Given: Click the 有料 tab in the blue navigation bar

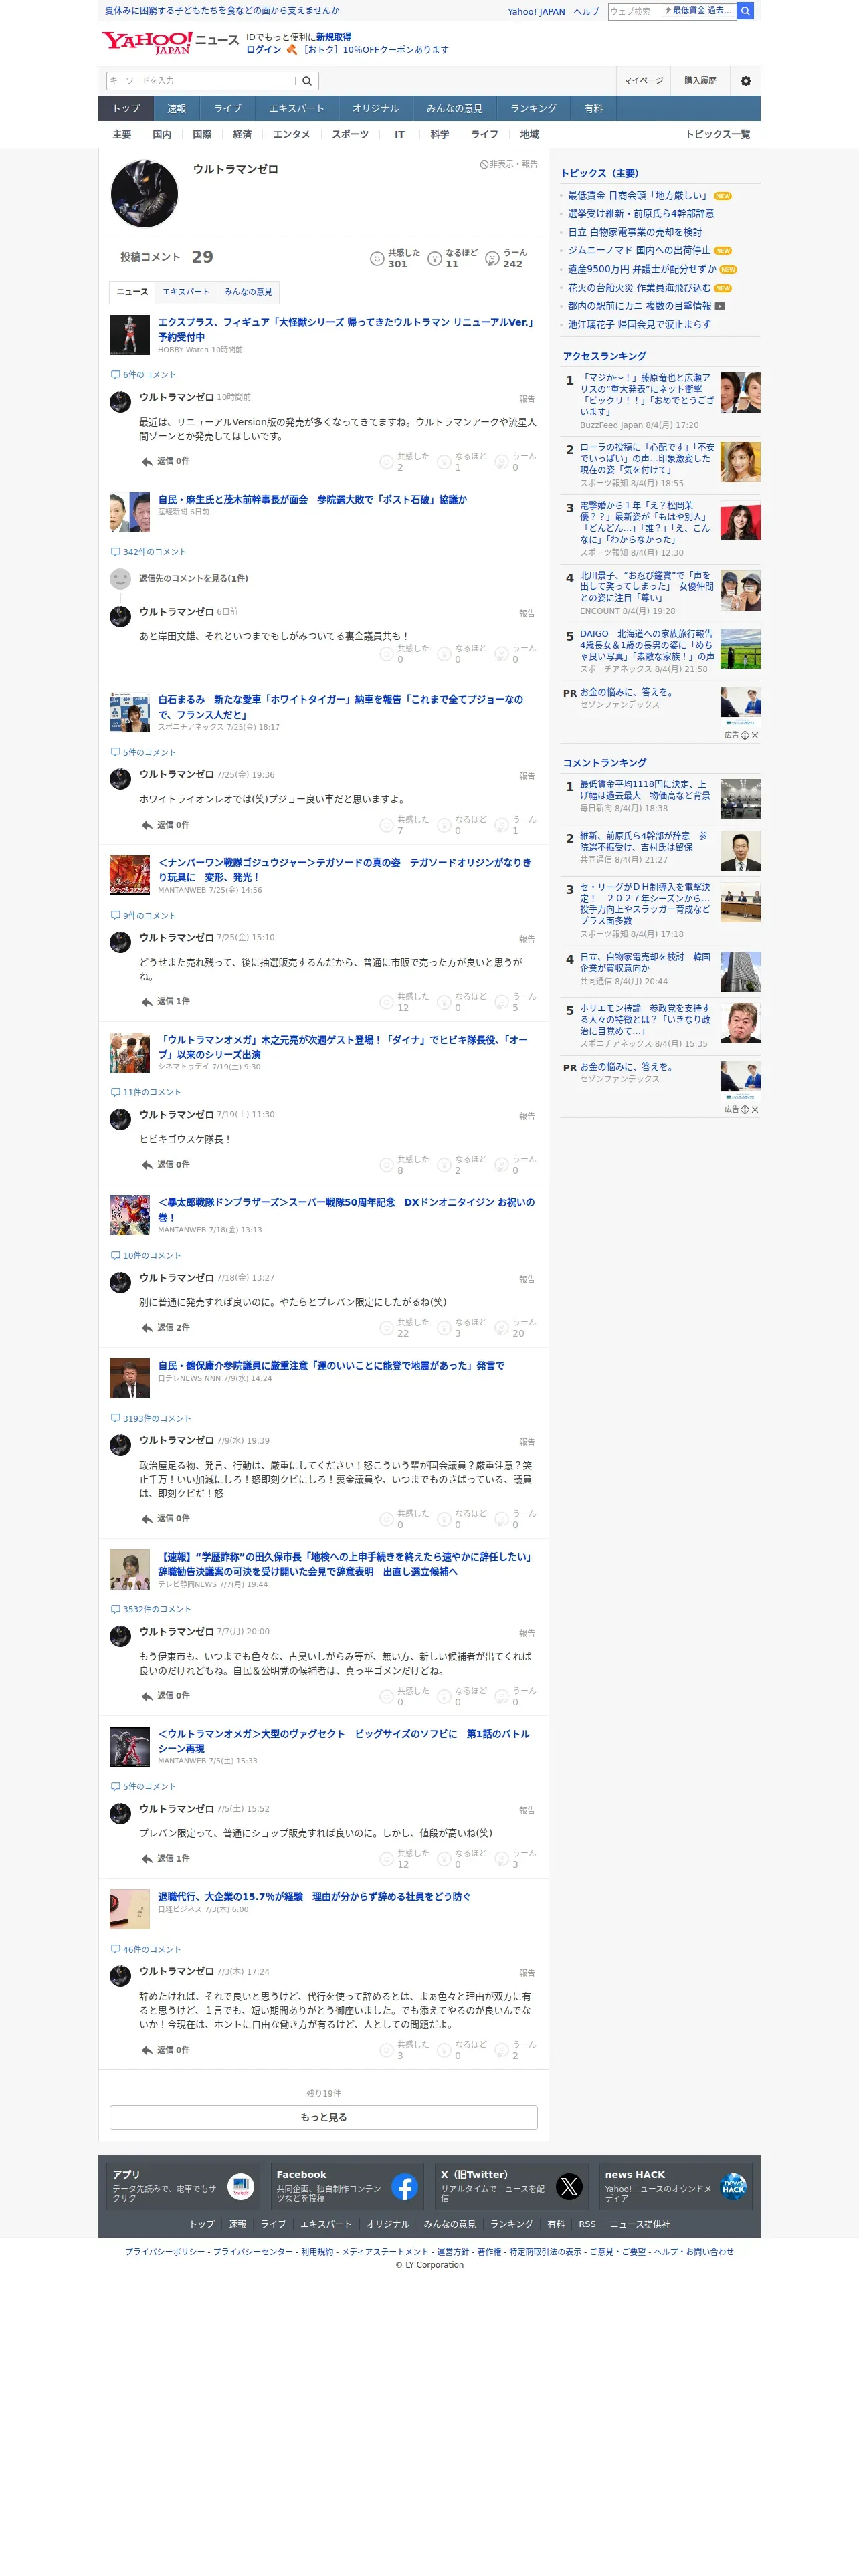Looking at the screenshot, I should 594,109.
